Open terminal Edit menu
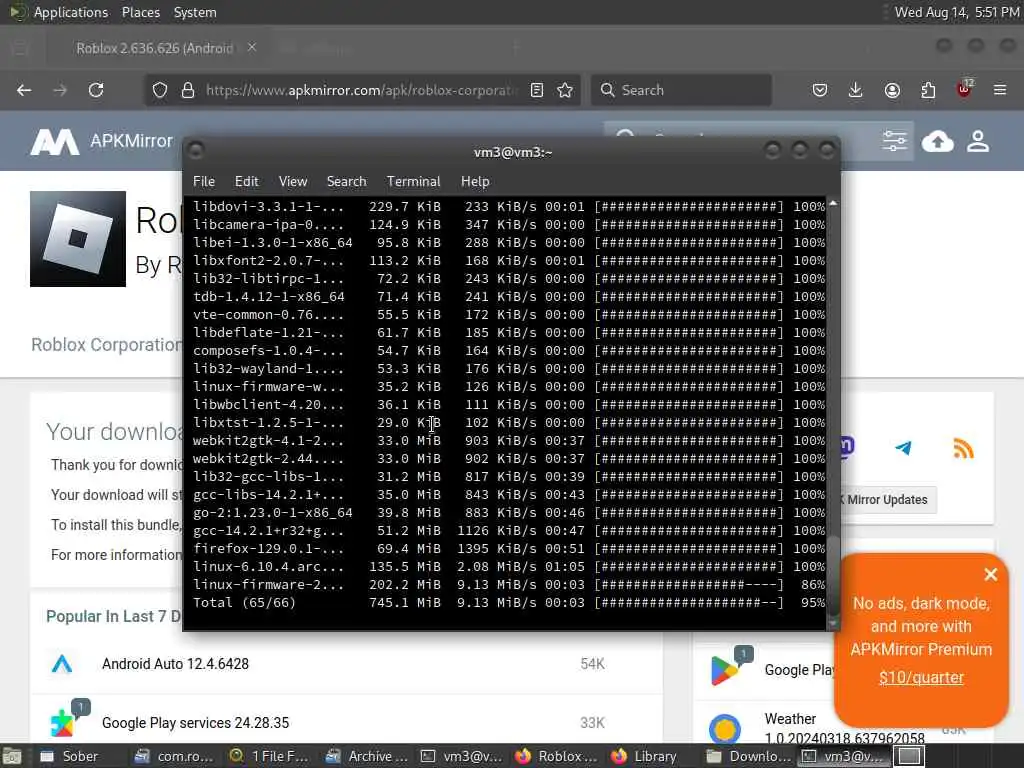Image resolution: width=1024 pixels, height=768 pixels. pyautogui.click(x=247, y=182)
